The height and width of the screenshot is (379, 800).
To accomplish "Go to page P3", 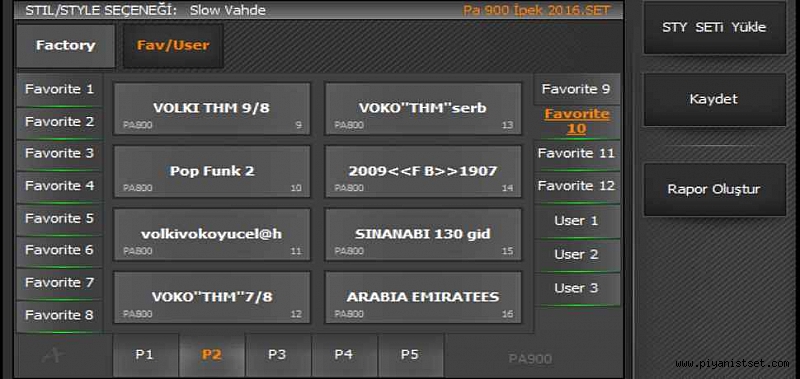I will pos(278,356).
